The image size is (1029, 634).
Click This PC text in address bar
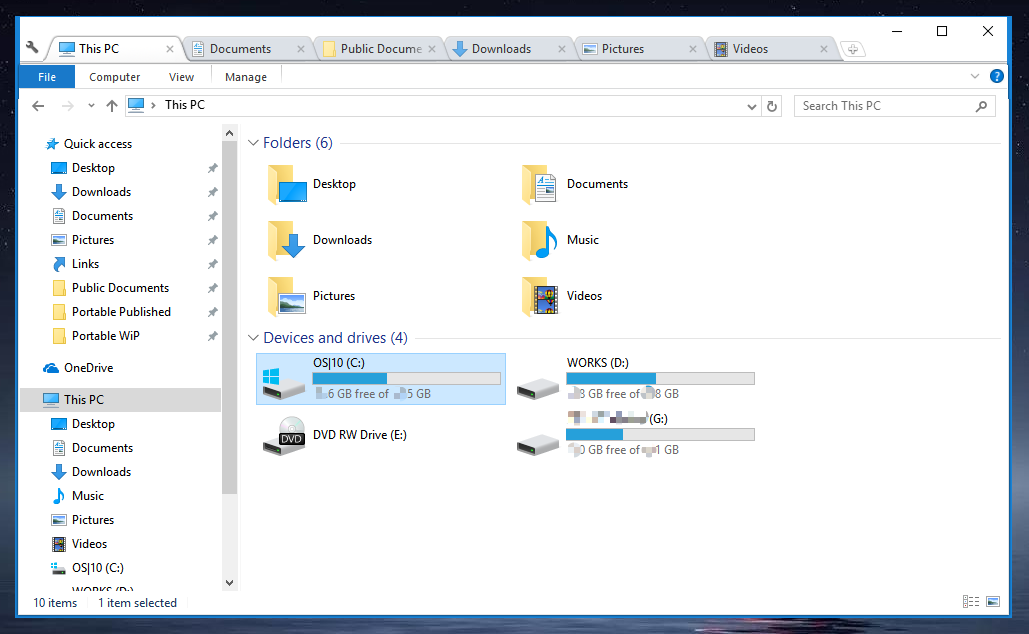[x=184, y=105]
